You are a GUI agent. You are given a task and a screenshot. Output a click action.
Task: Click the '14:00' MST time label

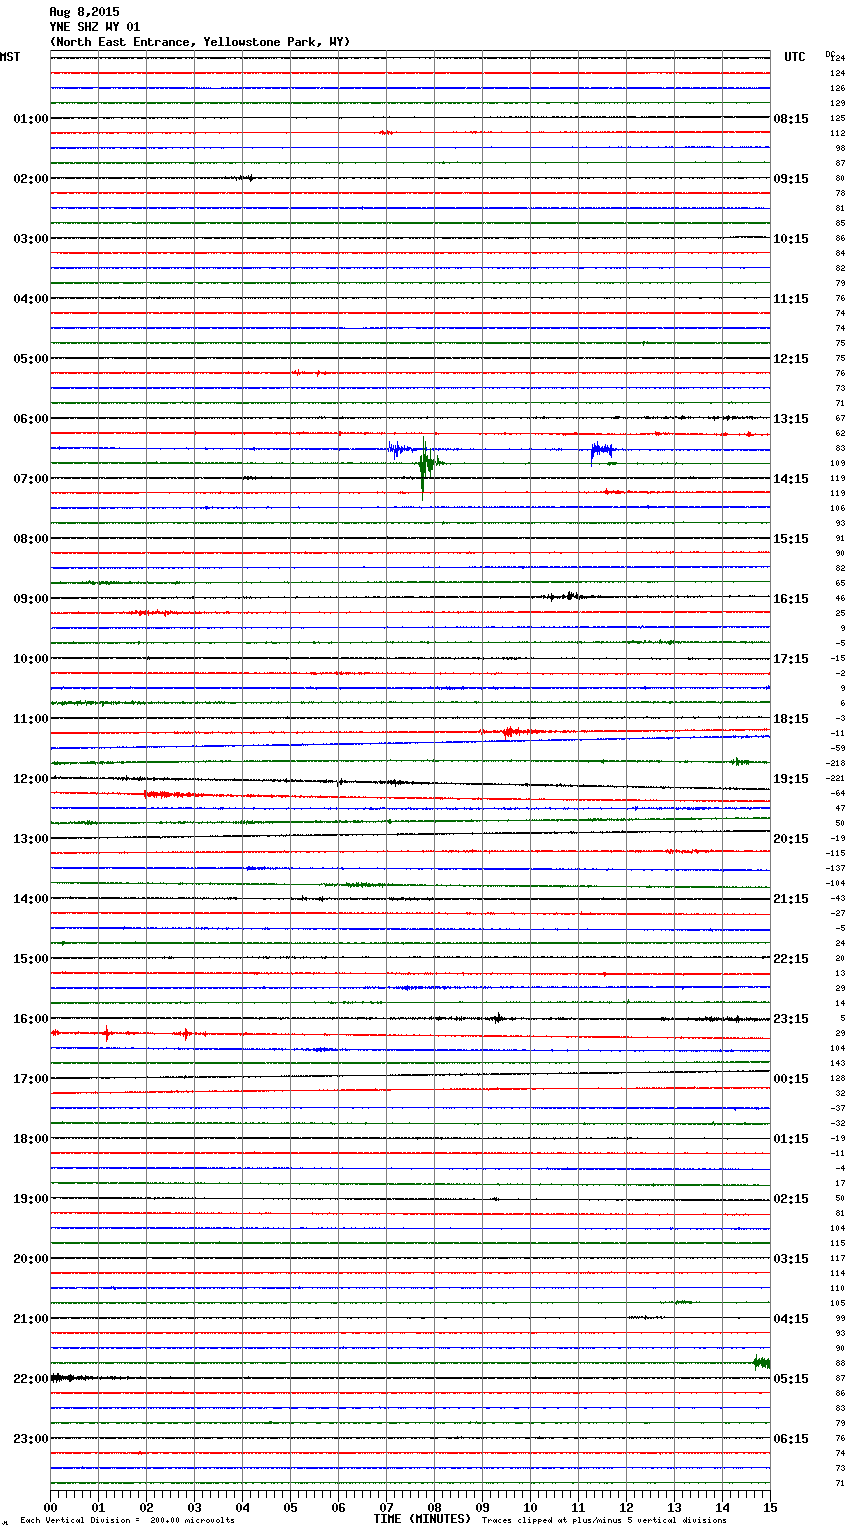point(30,899)
